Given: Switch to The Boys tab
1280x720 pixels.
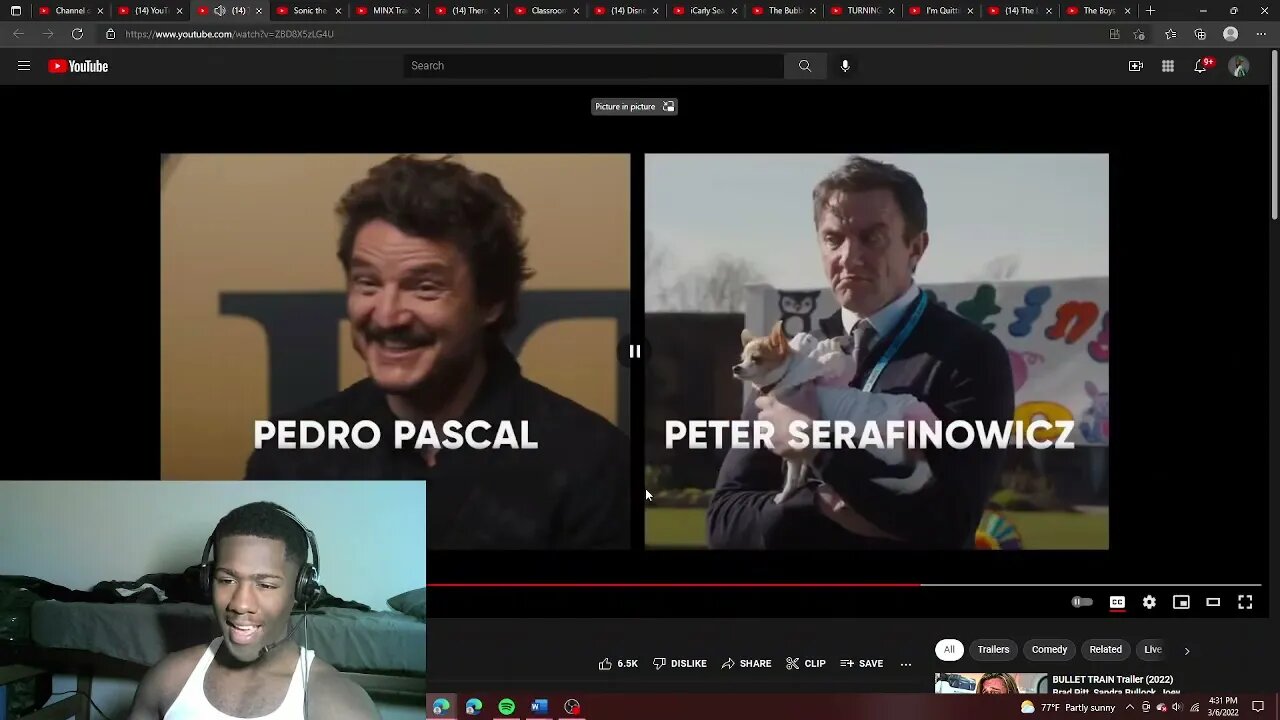Looking at the screenshot, I should pos(1100,10).
